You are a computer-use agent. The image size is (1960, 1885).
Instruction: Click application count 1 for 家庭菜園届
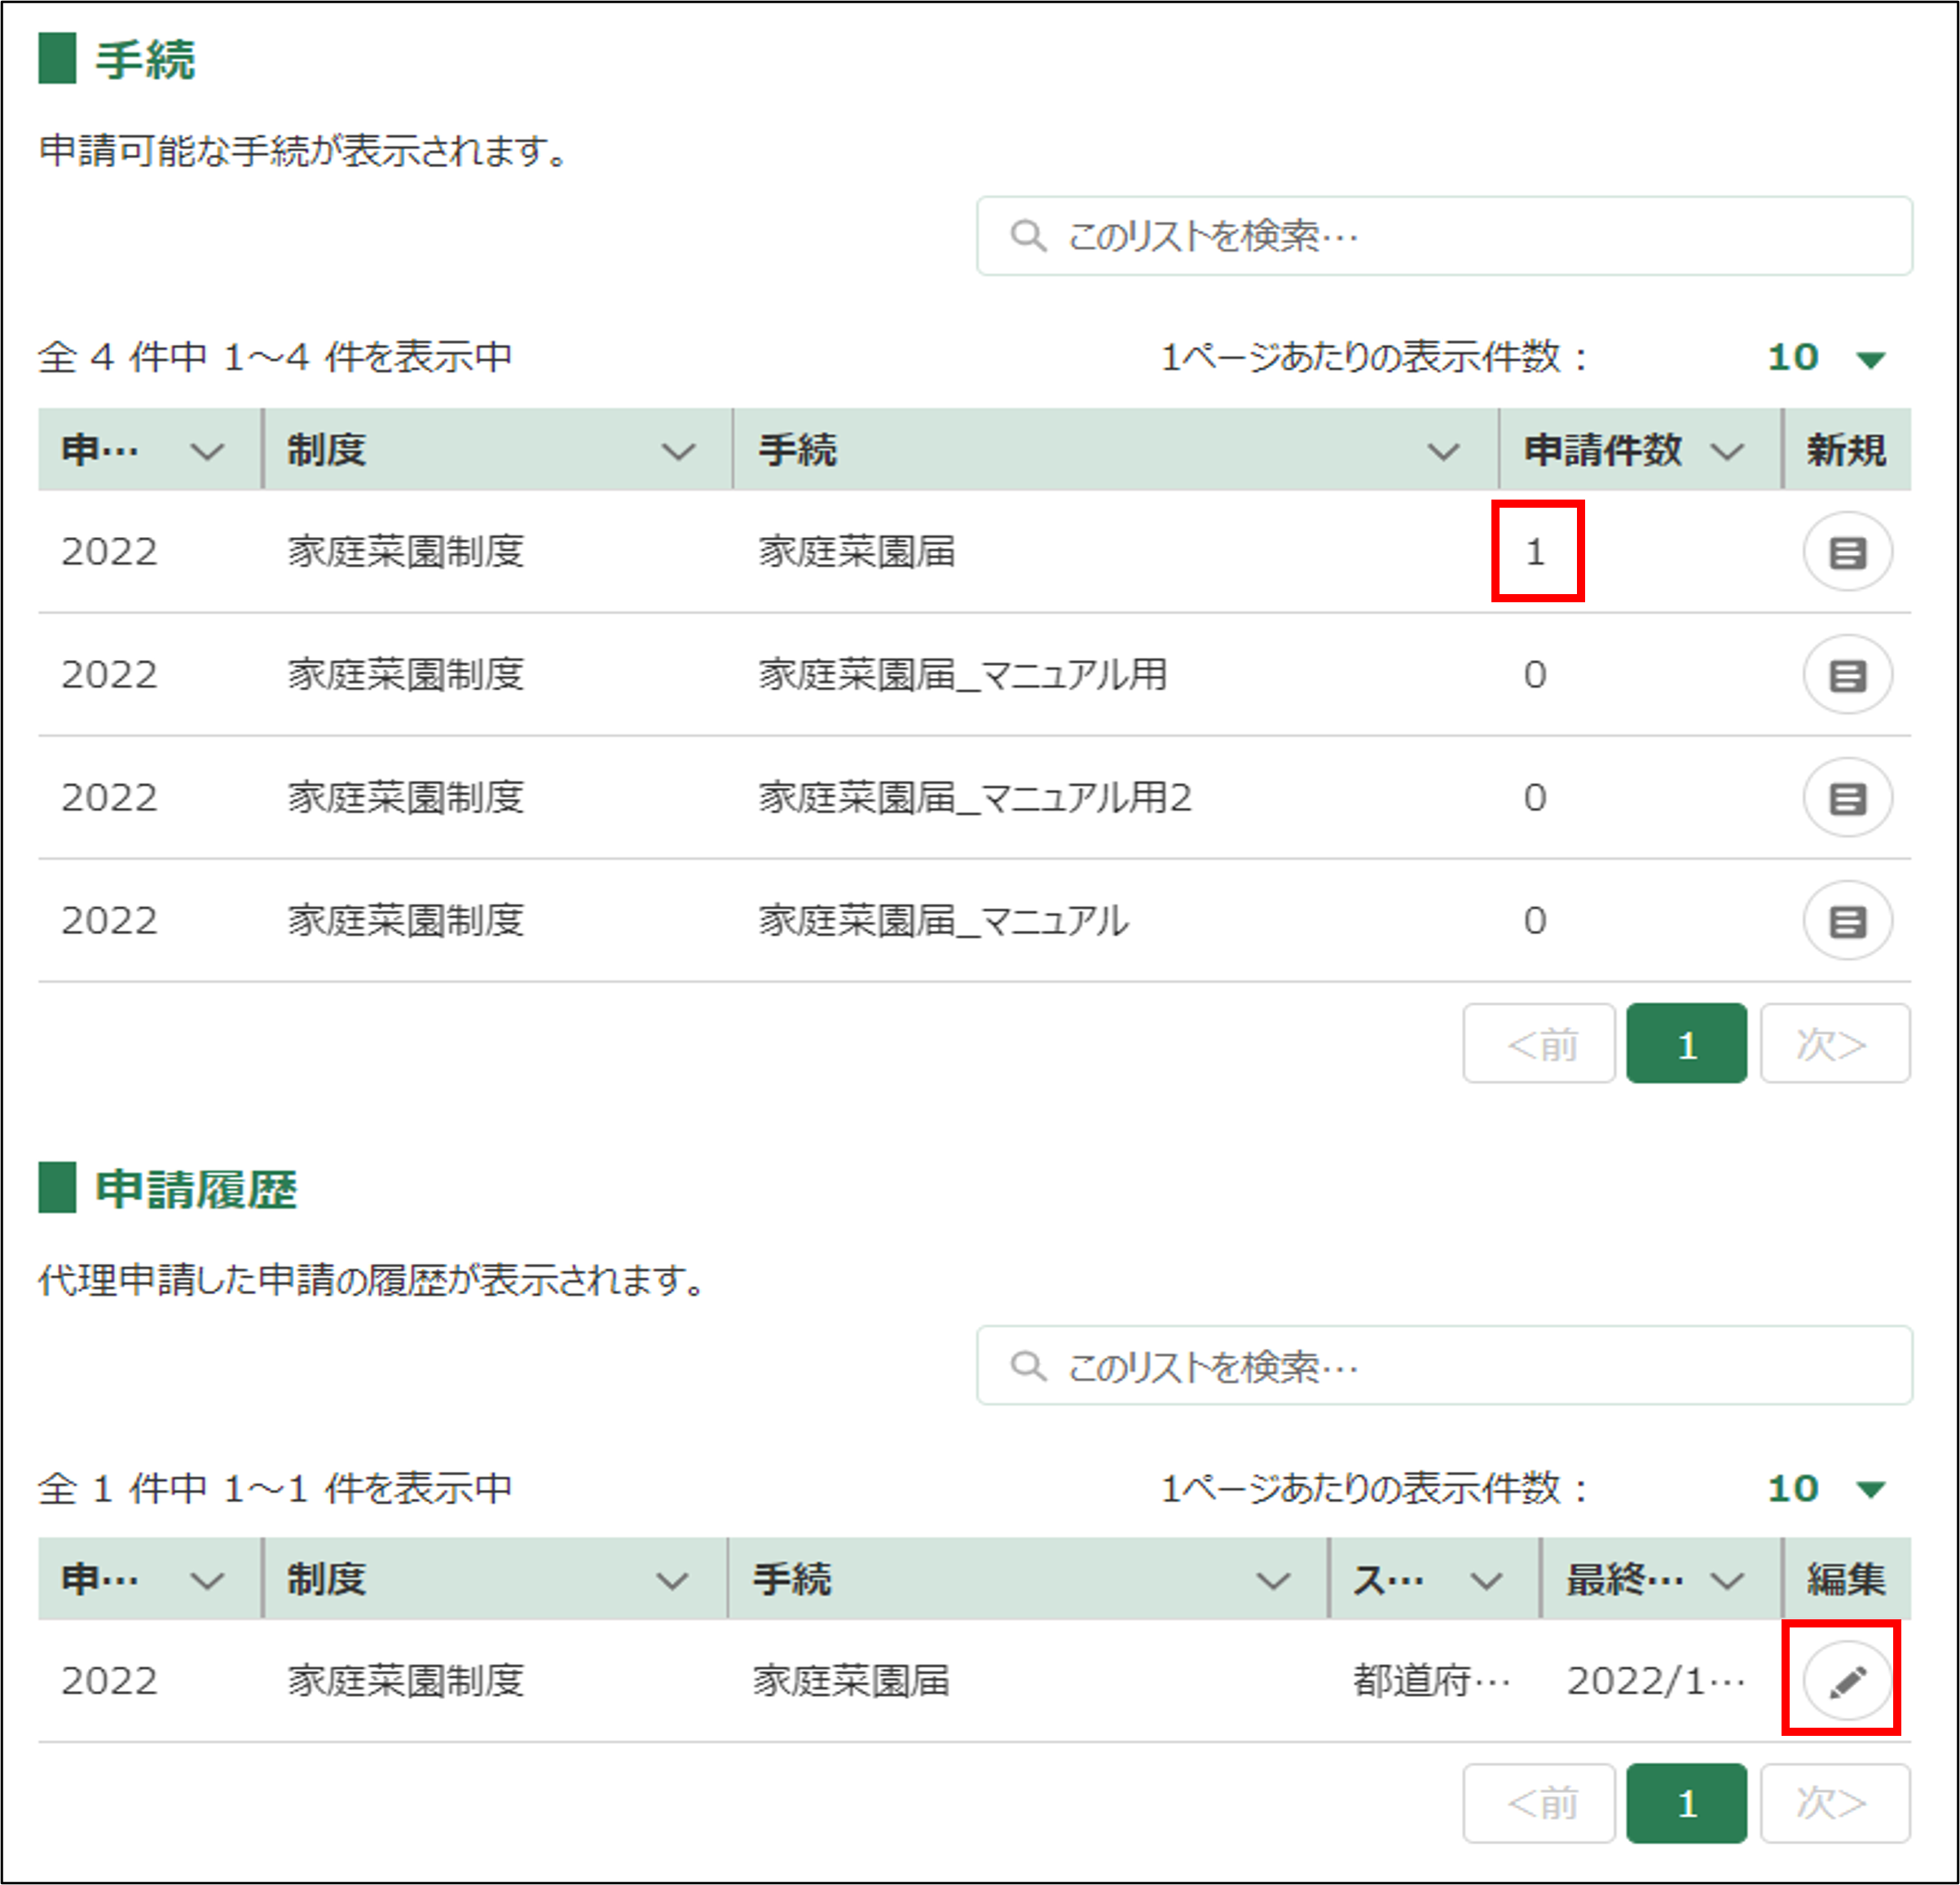pyautogui.click(x=1535, y=552)
